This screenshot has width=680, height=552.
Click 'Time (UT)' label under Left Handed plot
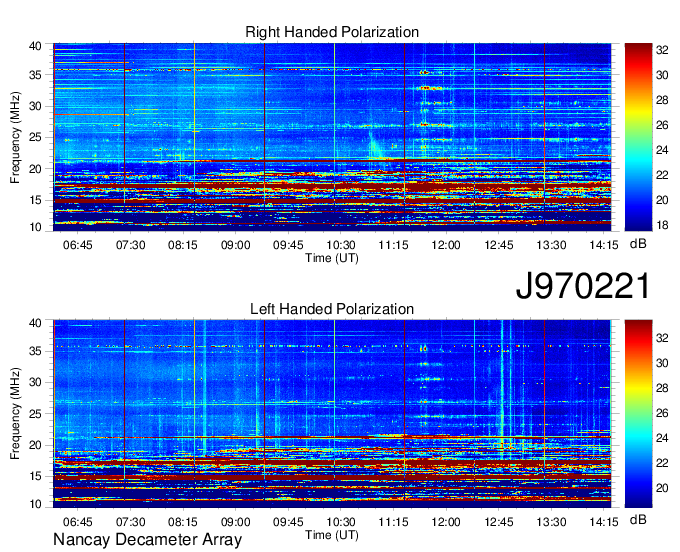tap(332, 535)
